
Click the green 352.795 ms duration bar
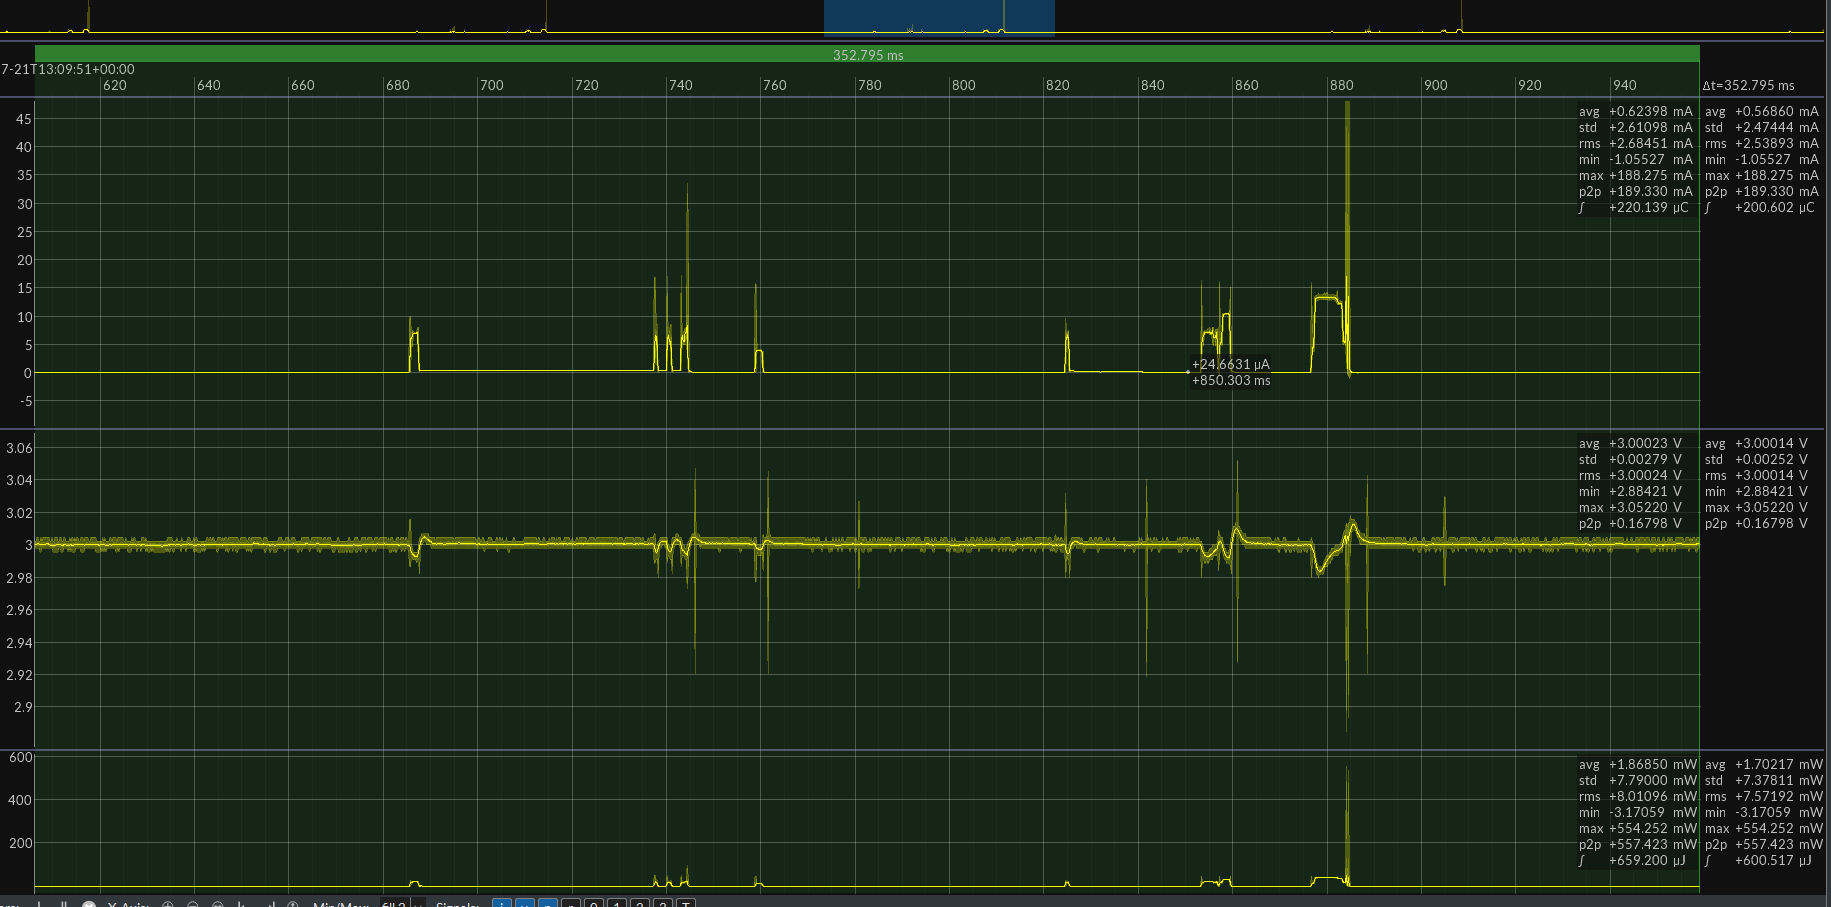866,53
